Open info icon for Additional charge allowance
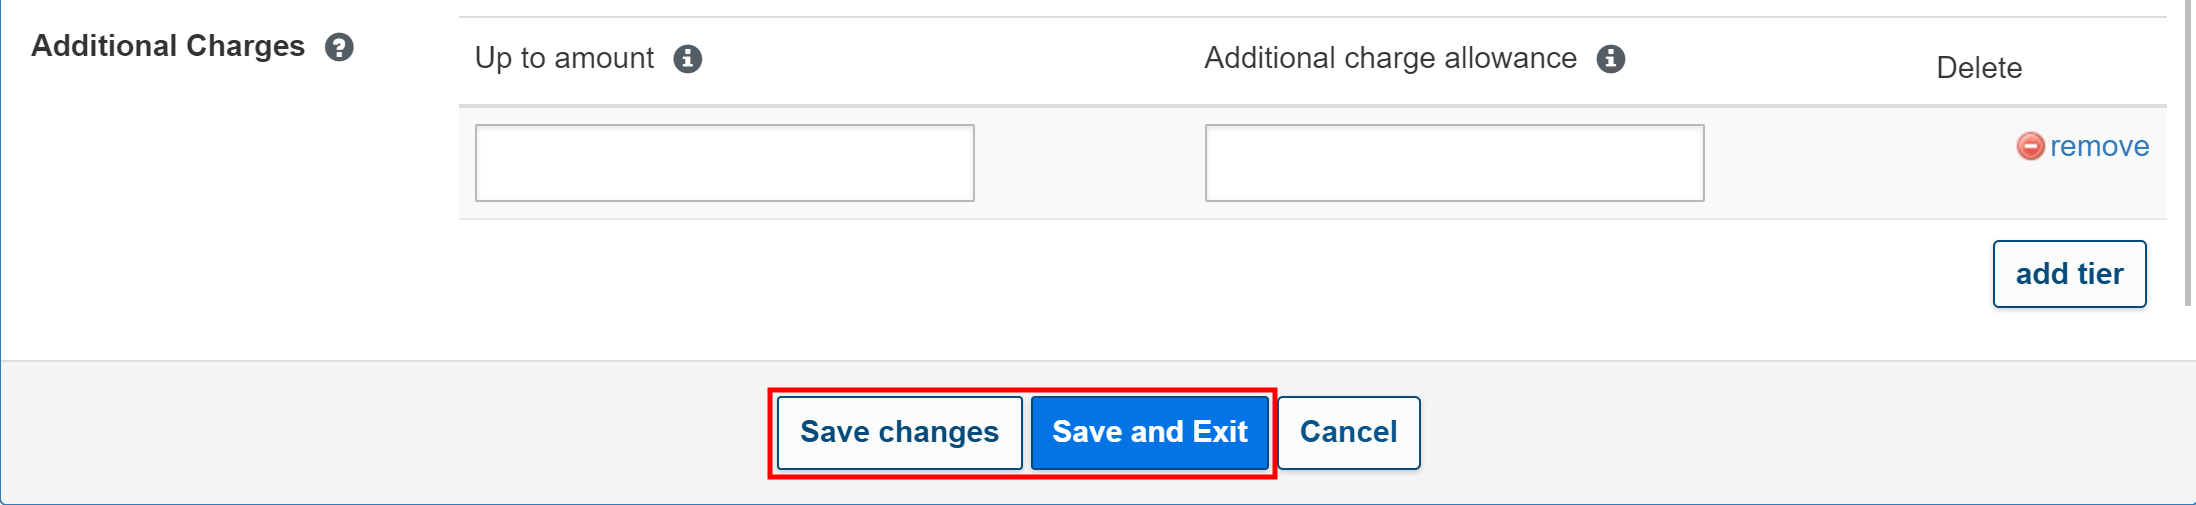Image resolution: width=2196 pixels, height=505 pixels. pyautogui.click(x=1610, y=59)
